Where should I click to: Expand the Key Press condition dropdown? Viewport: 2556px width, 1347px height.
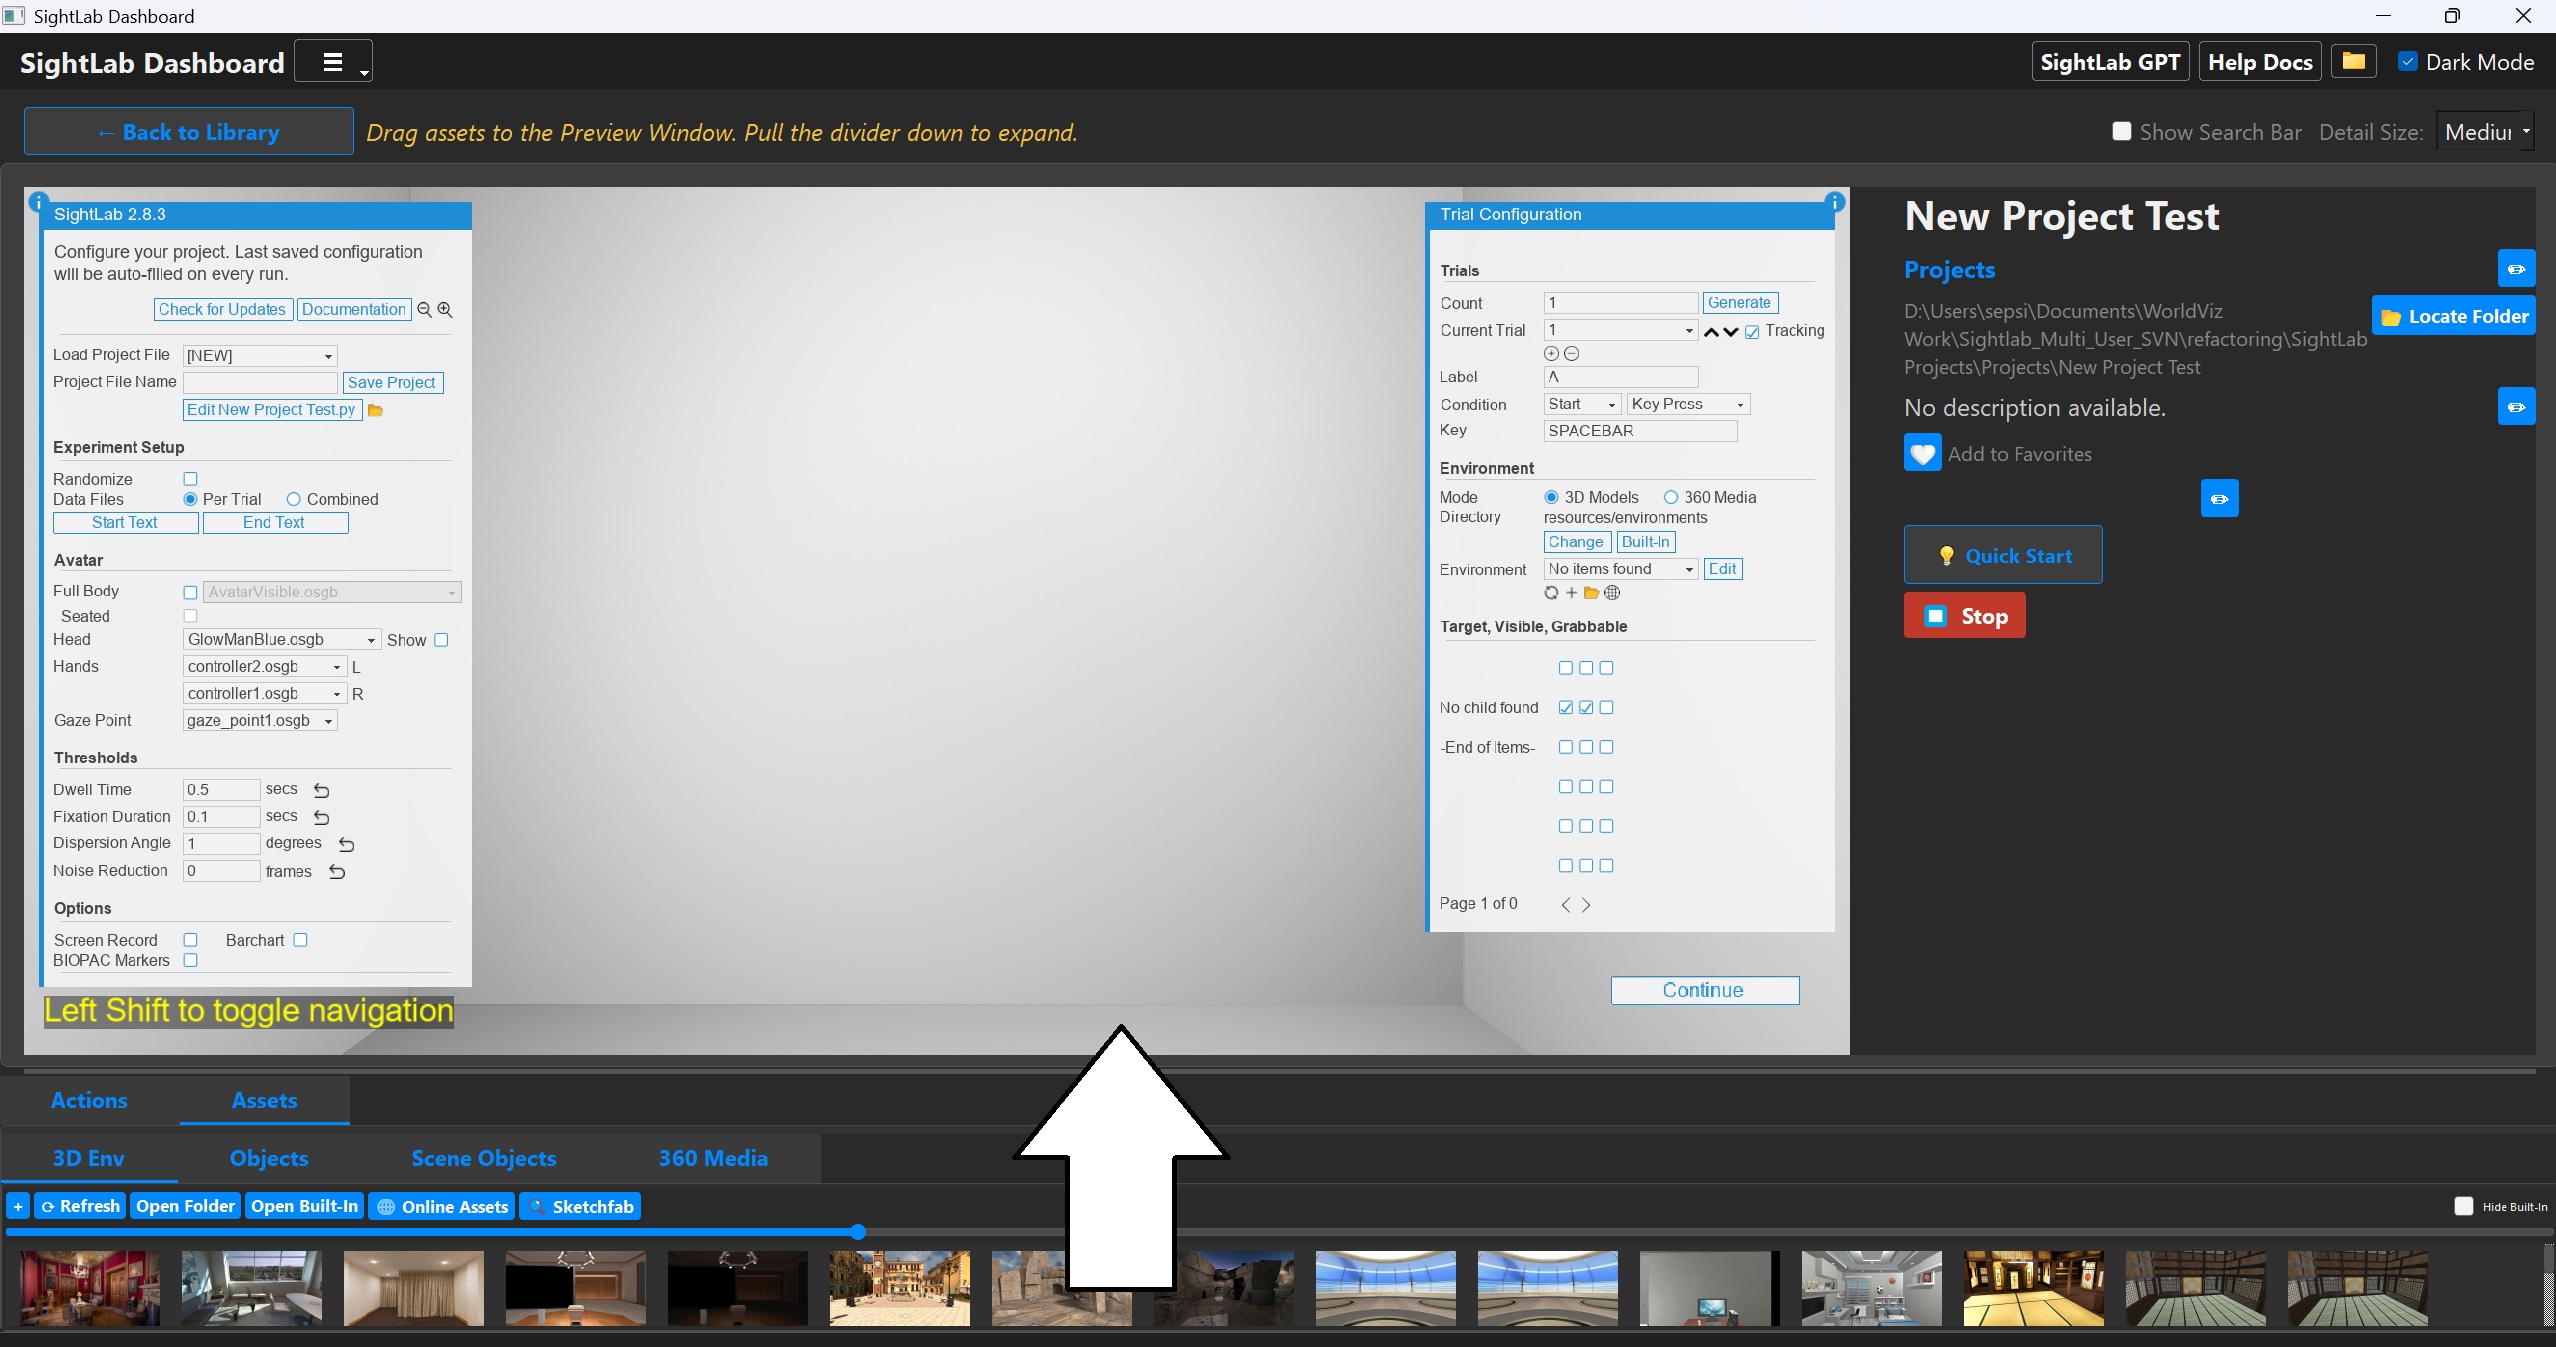tap(1688, 404)
